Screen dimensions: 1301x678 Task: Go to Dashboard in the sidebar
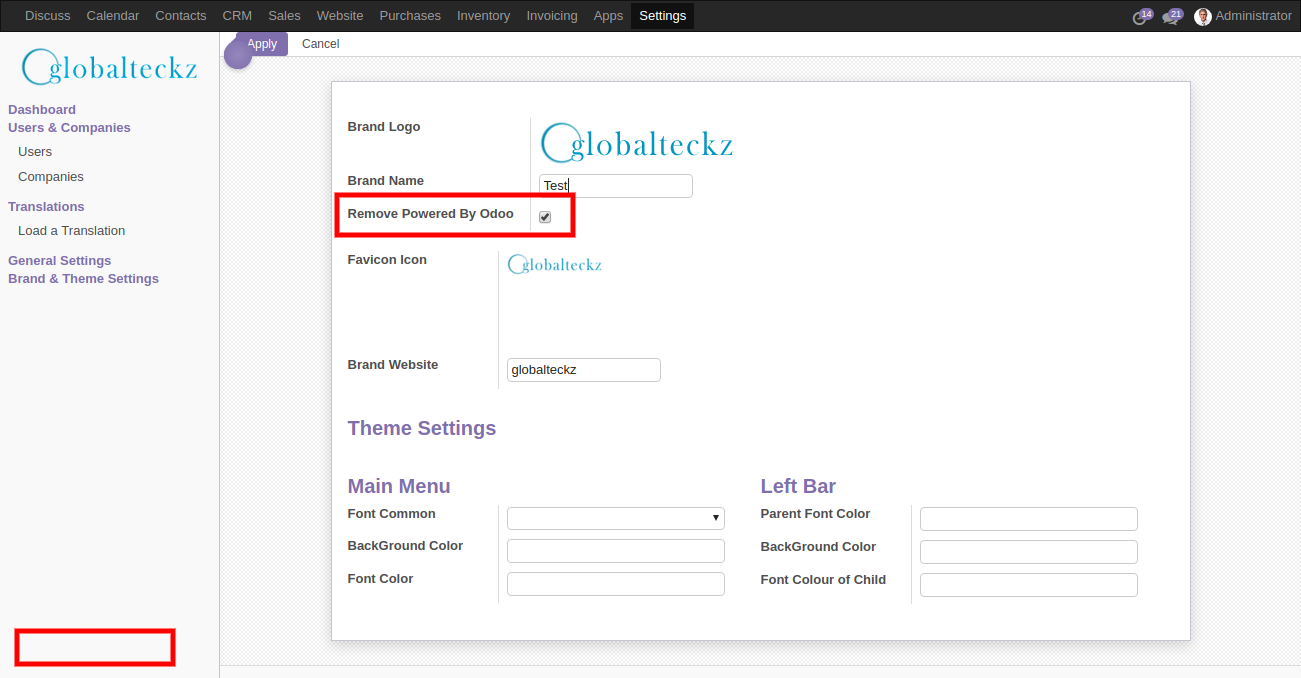coord(42,110)
